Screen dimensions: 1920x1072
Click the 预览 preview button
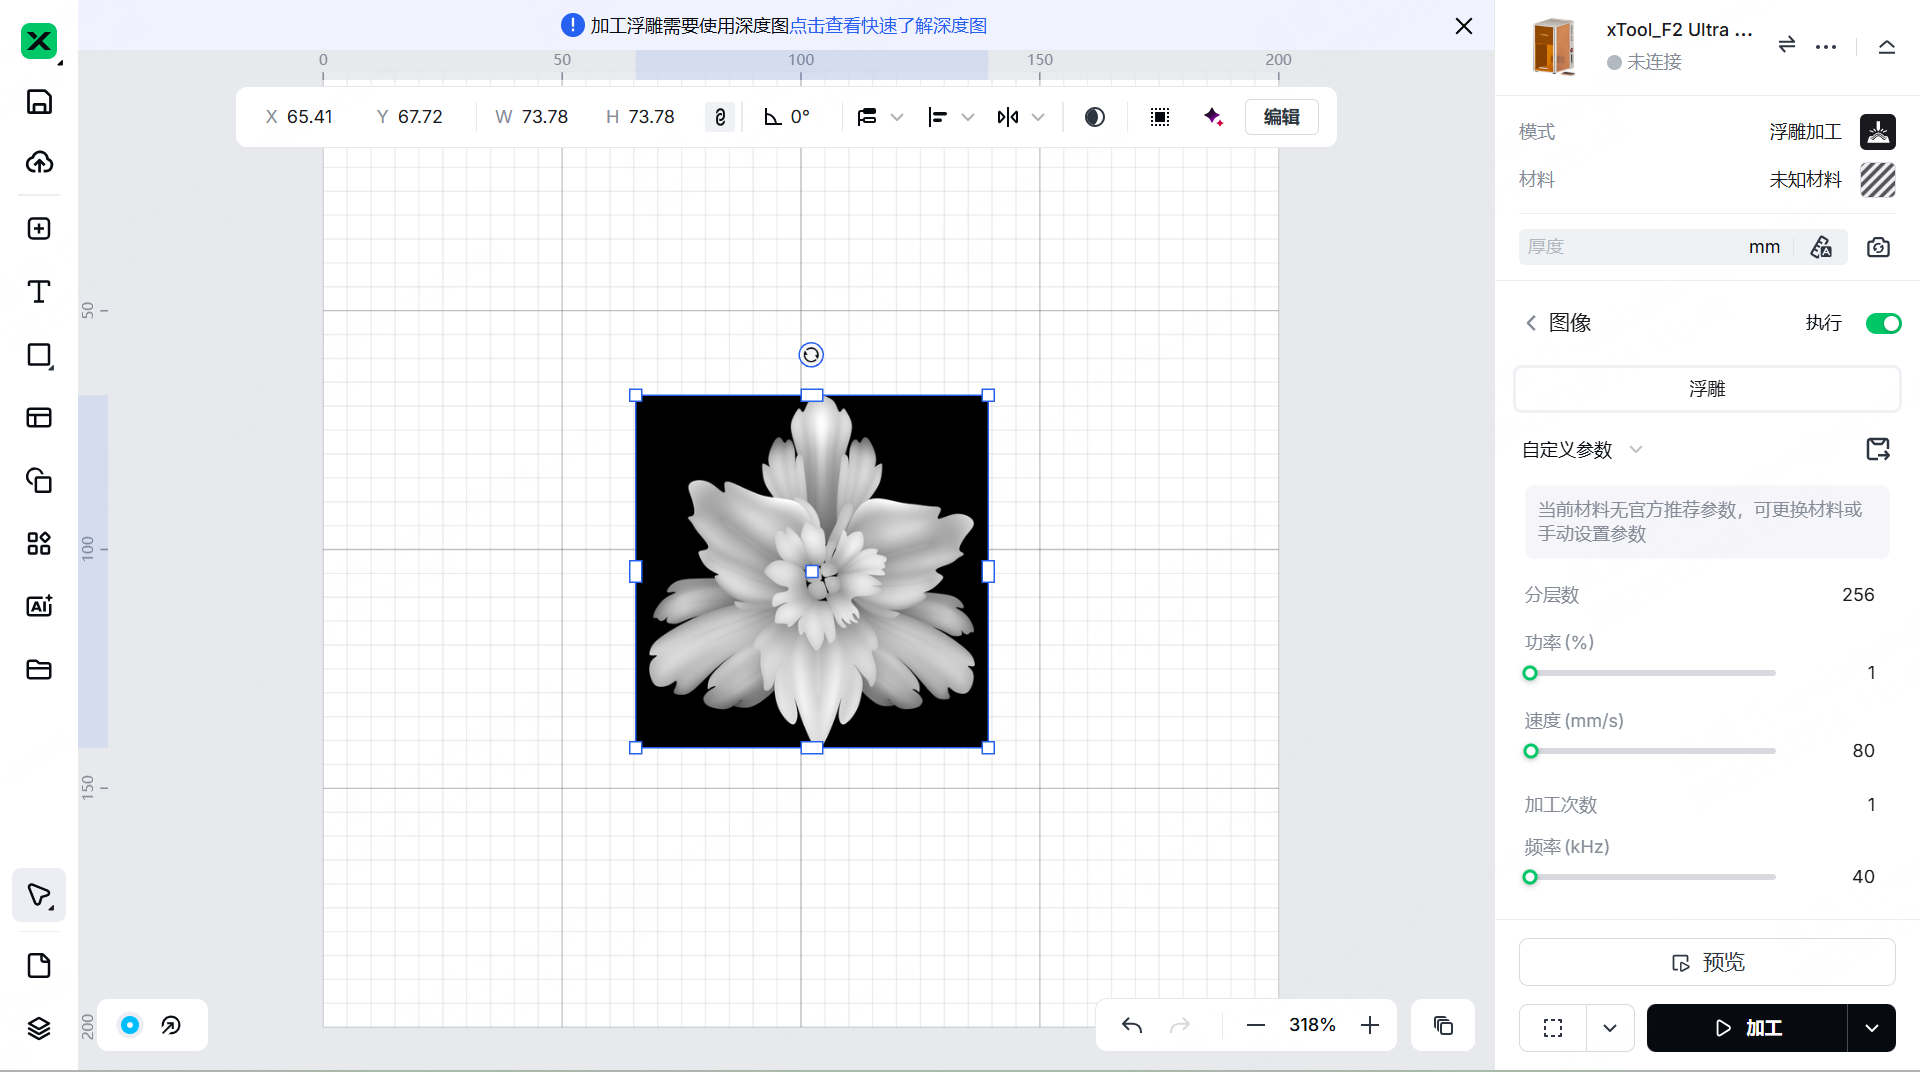tap(1707, 962)
